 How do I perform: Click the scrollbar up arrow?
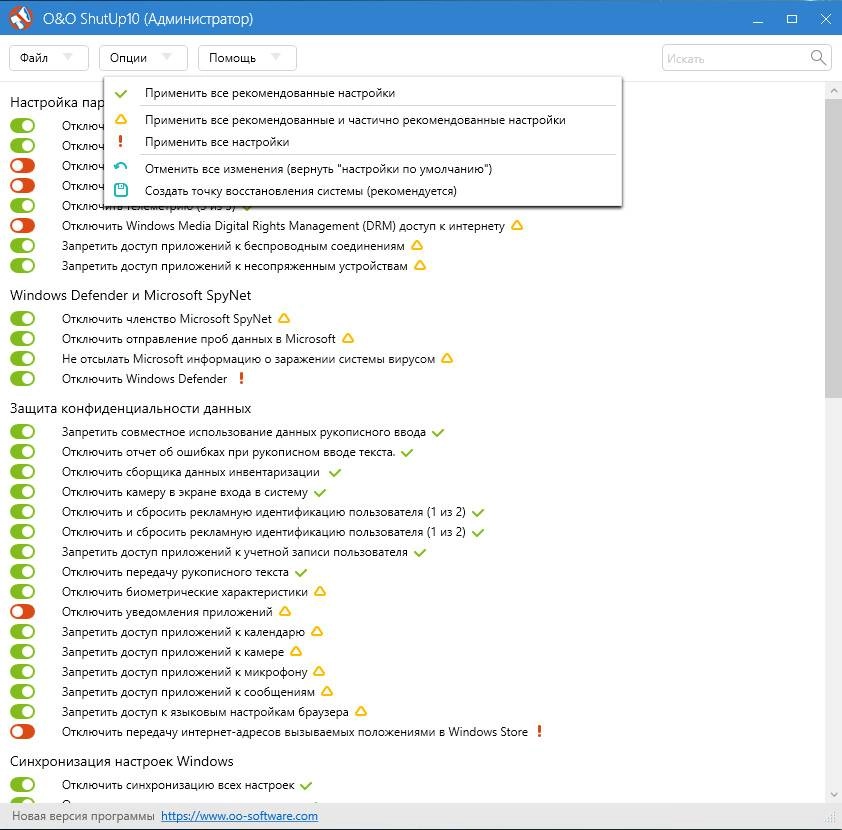pos(833,91)
